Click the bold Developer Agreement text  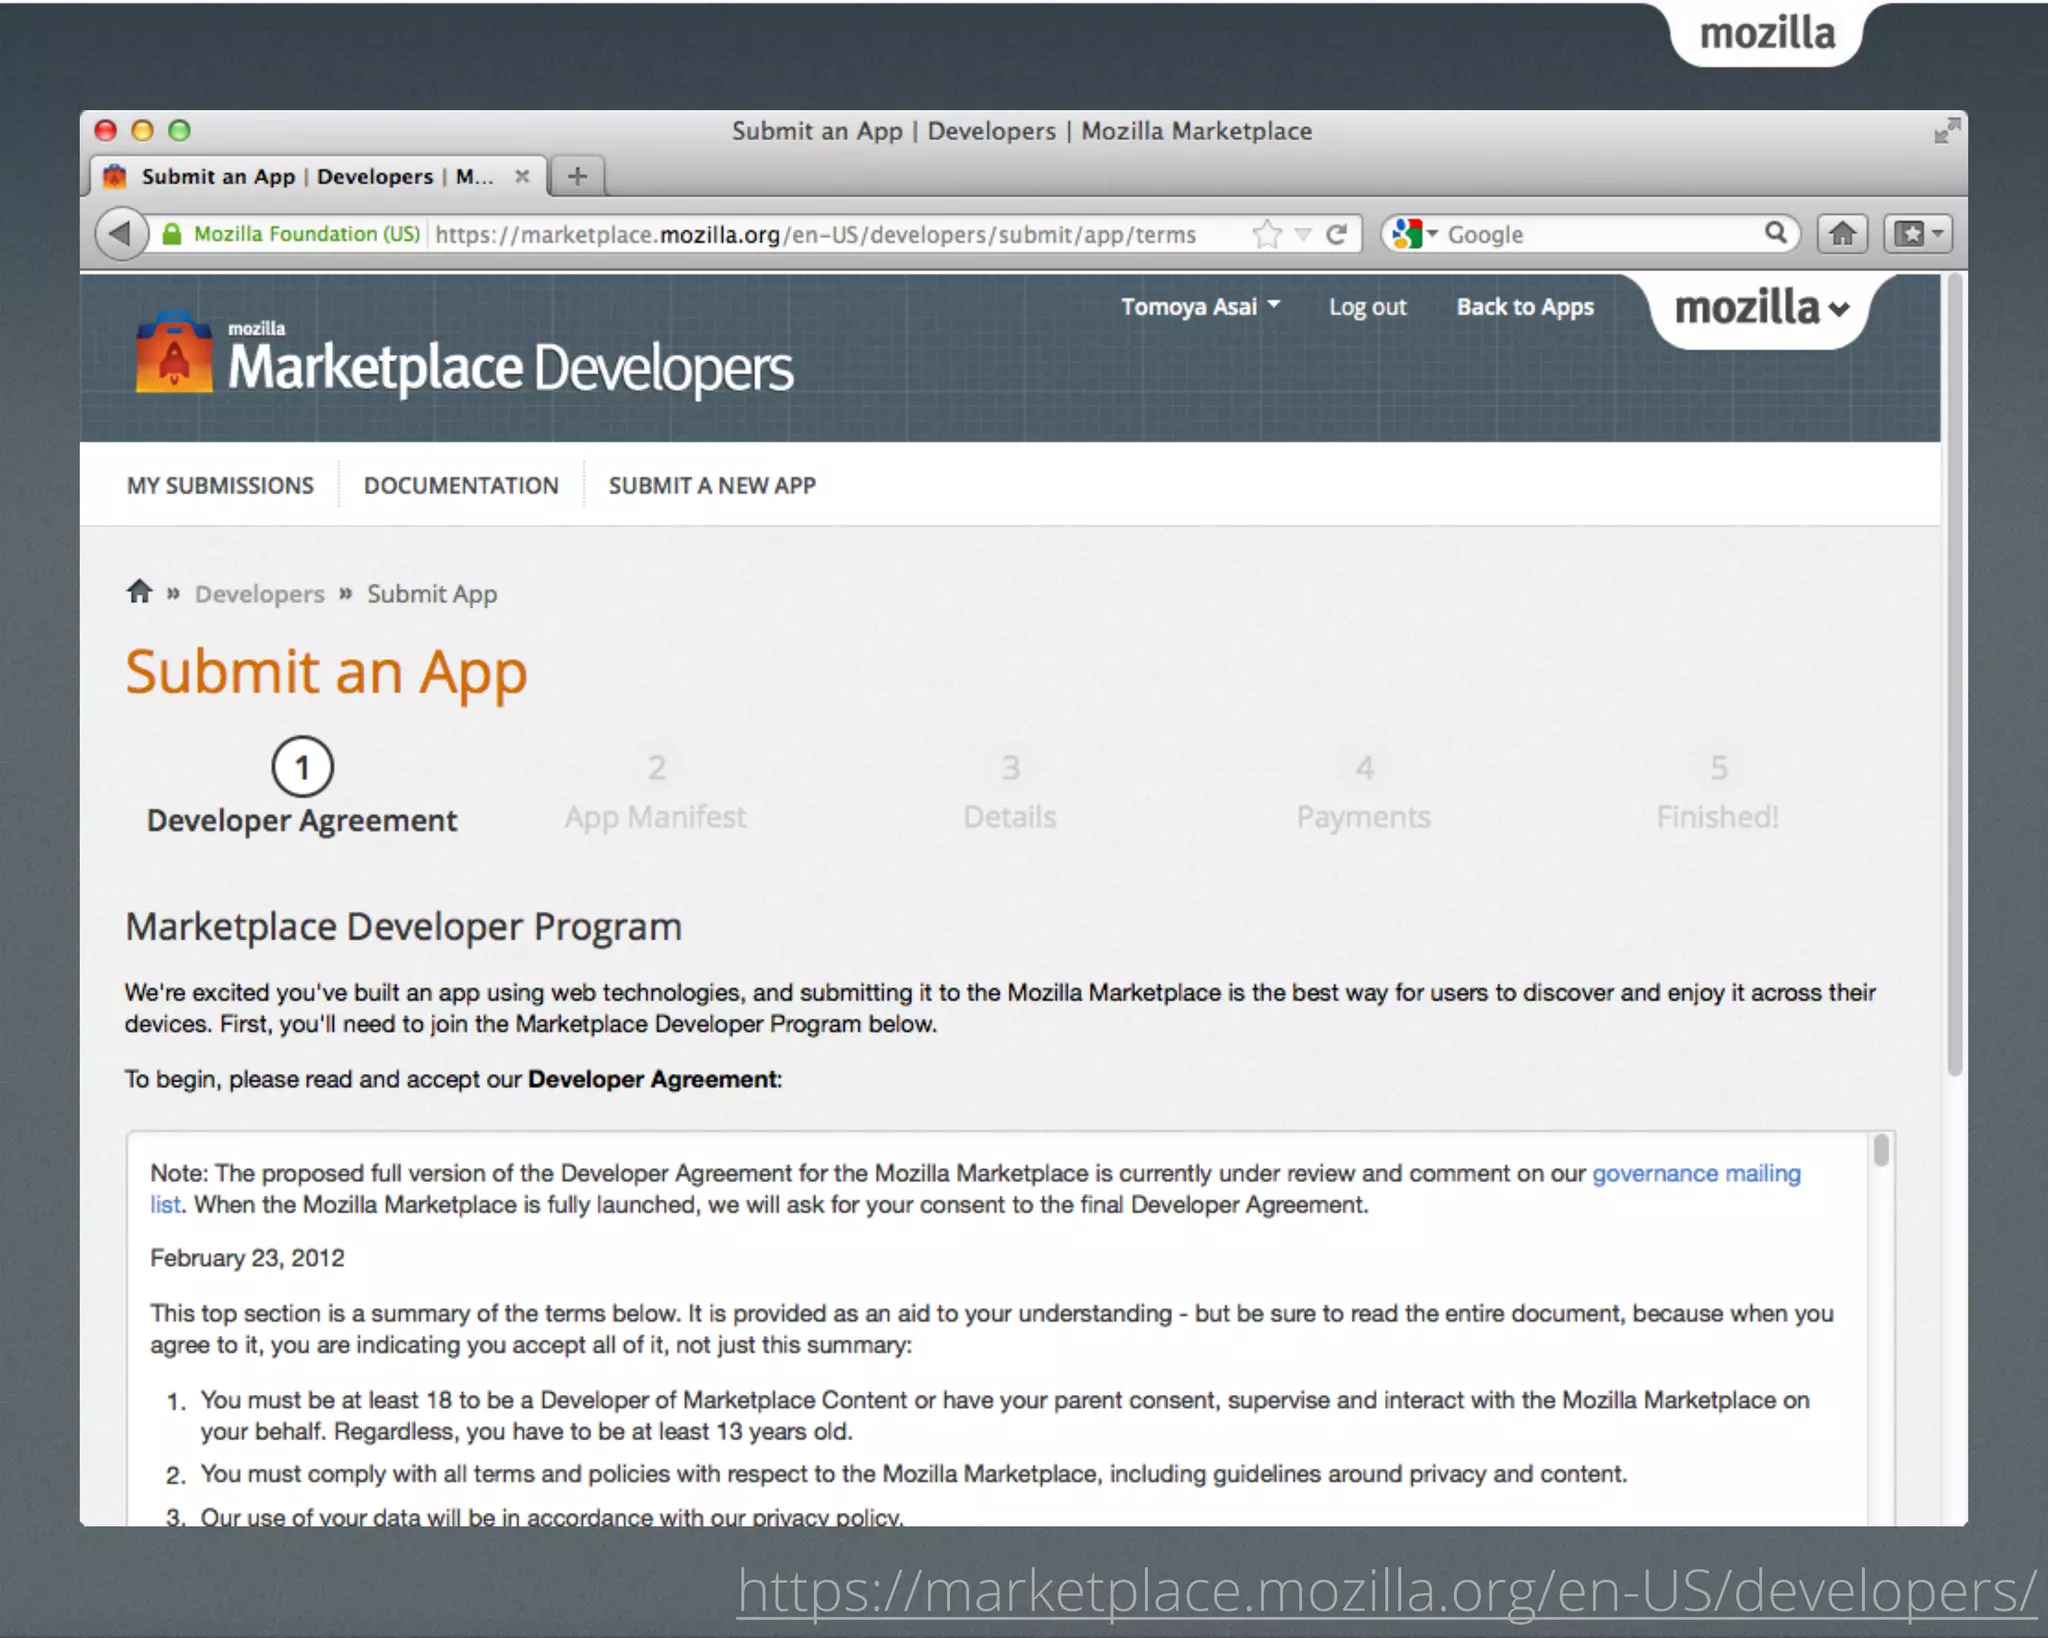coord(653,1079)
